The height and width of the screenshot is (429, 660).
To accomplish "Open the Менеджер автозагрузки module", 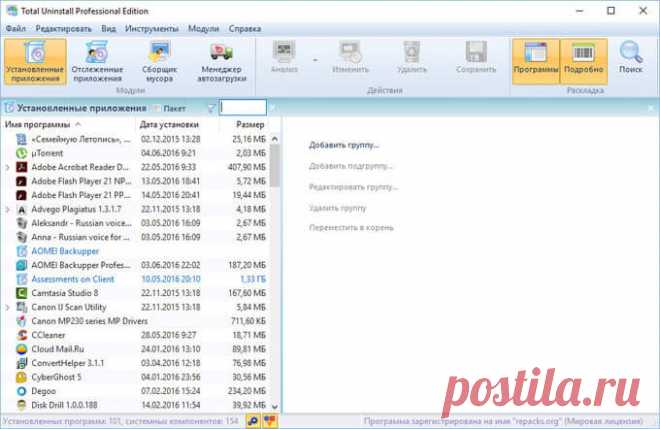I will (x=222, y=61).
